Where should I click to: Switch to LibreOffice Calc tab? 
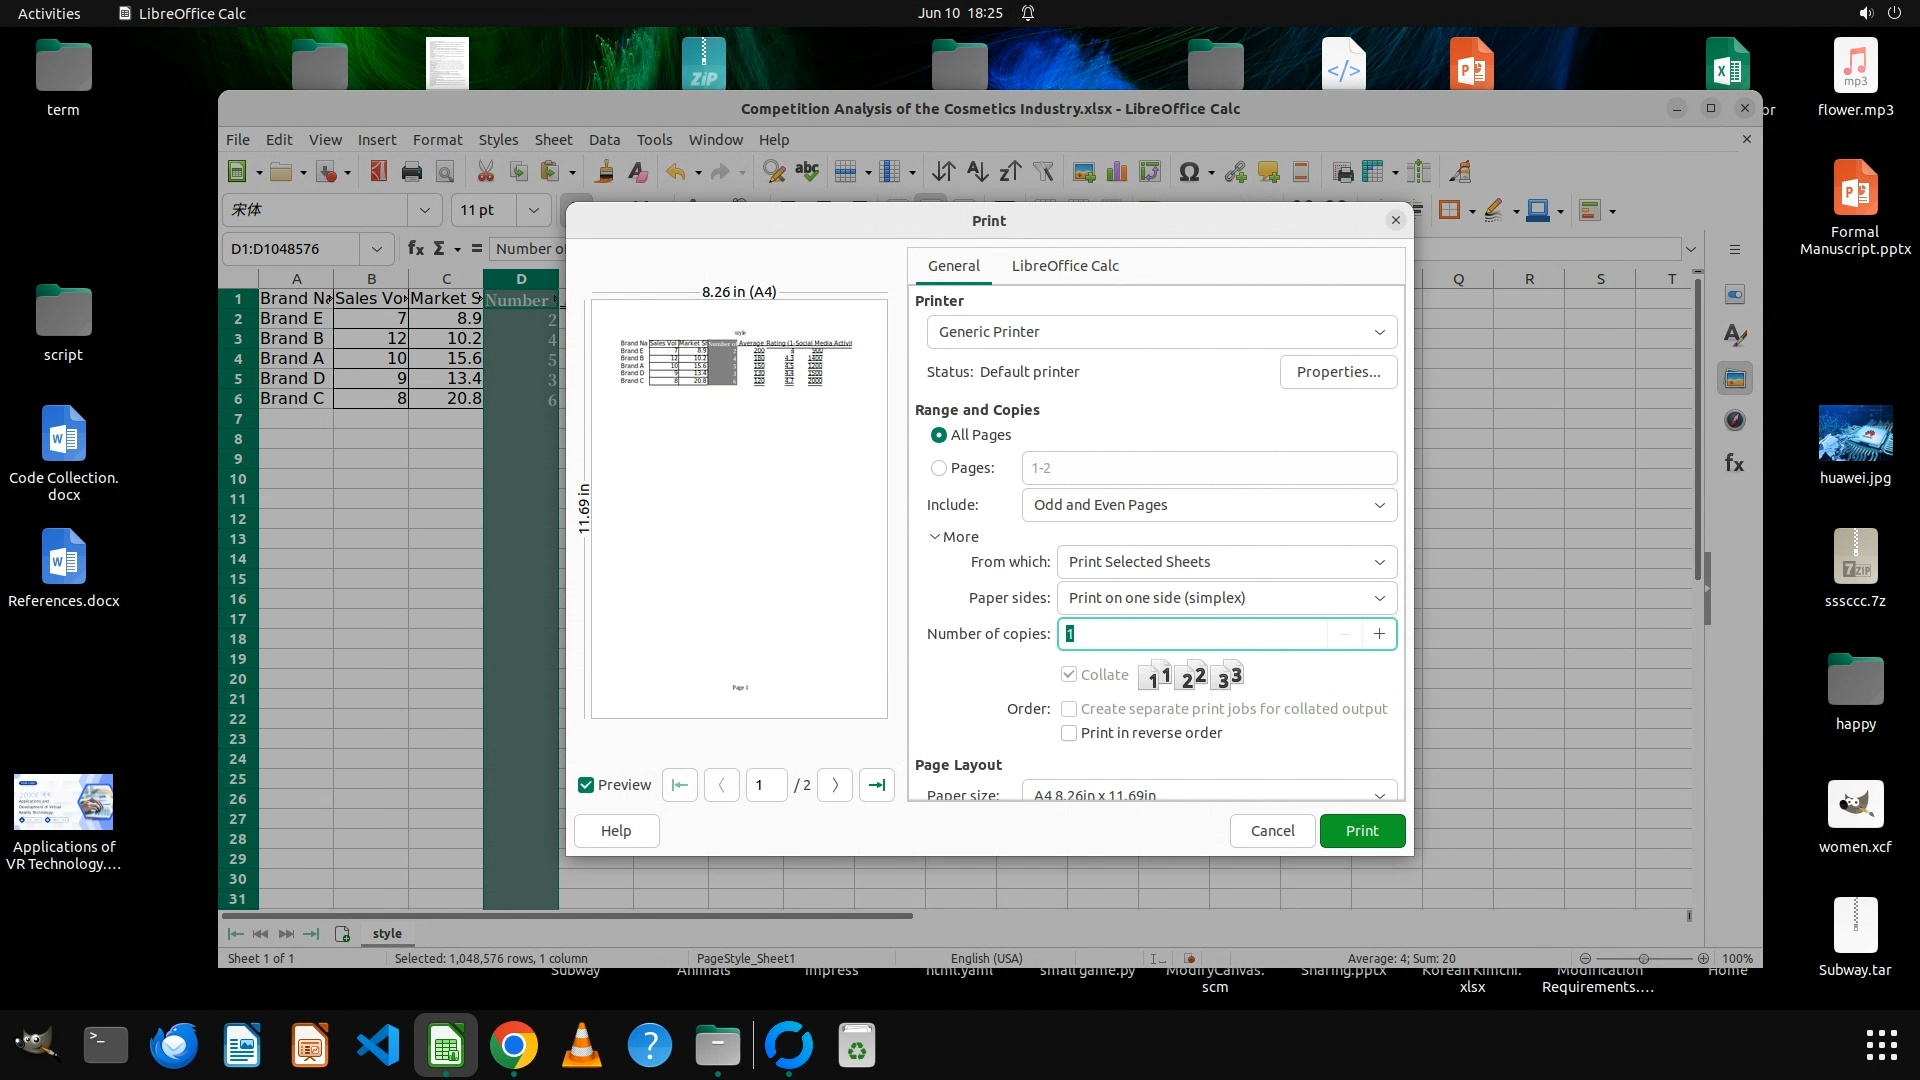(x=1064, y=266)
